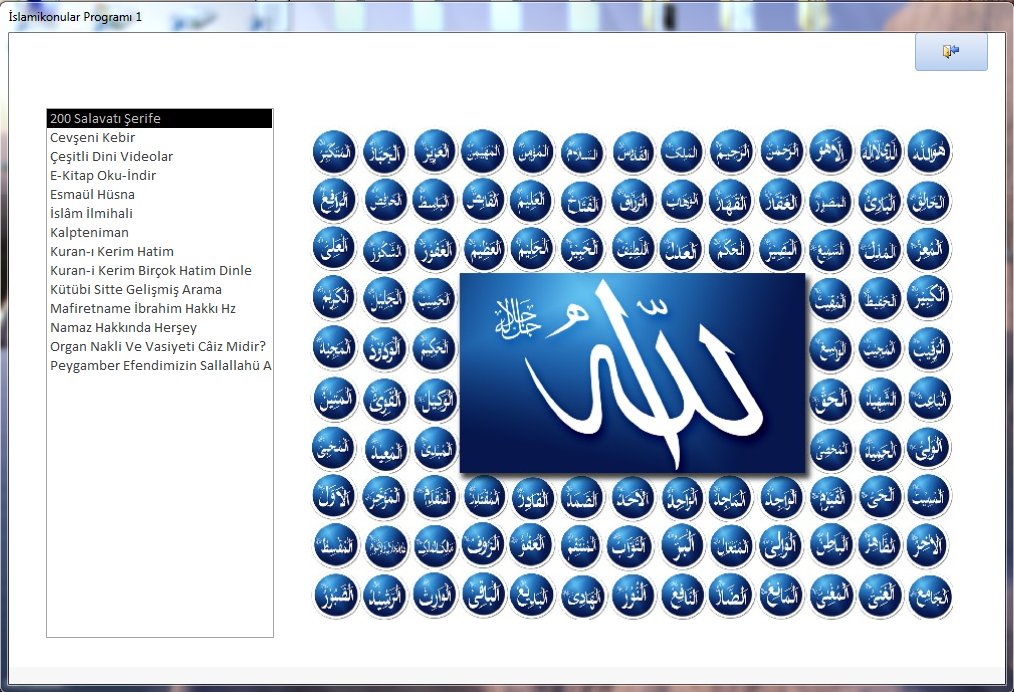1014x692 pixels.
Task: Click the Al-Awwal (الأول) name medallion
Action: (x=335, y=495)
